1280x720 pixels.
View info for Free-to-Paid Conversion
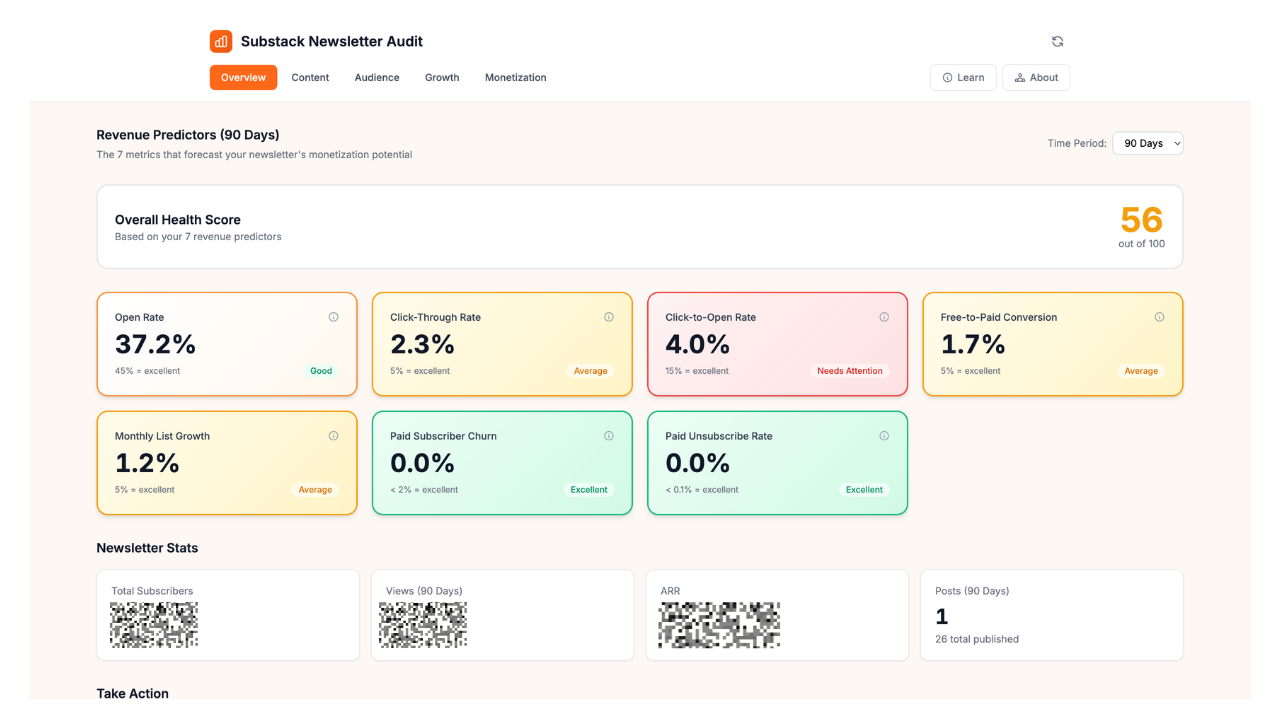pyautogui.click(x=1159, y=317)
